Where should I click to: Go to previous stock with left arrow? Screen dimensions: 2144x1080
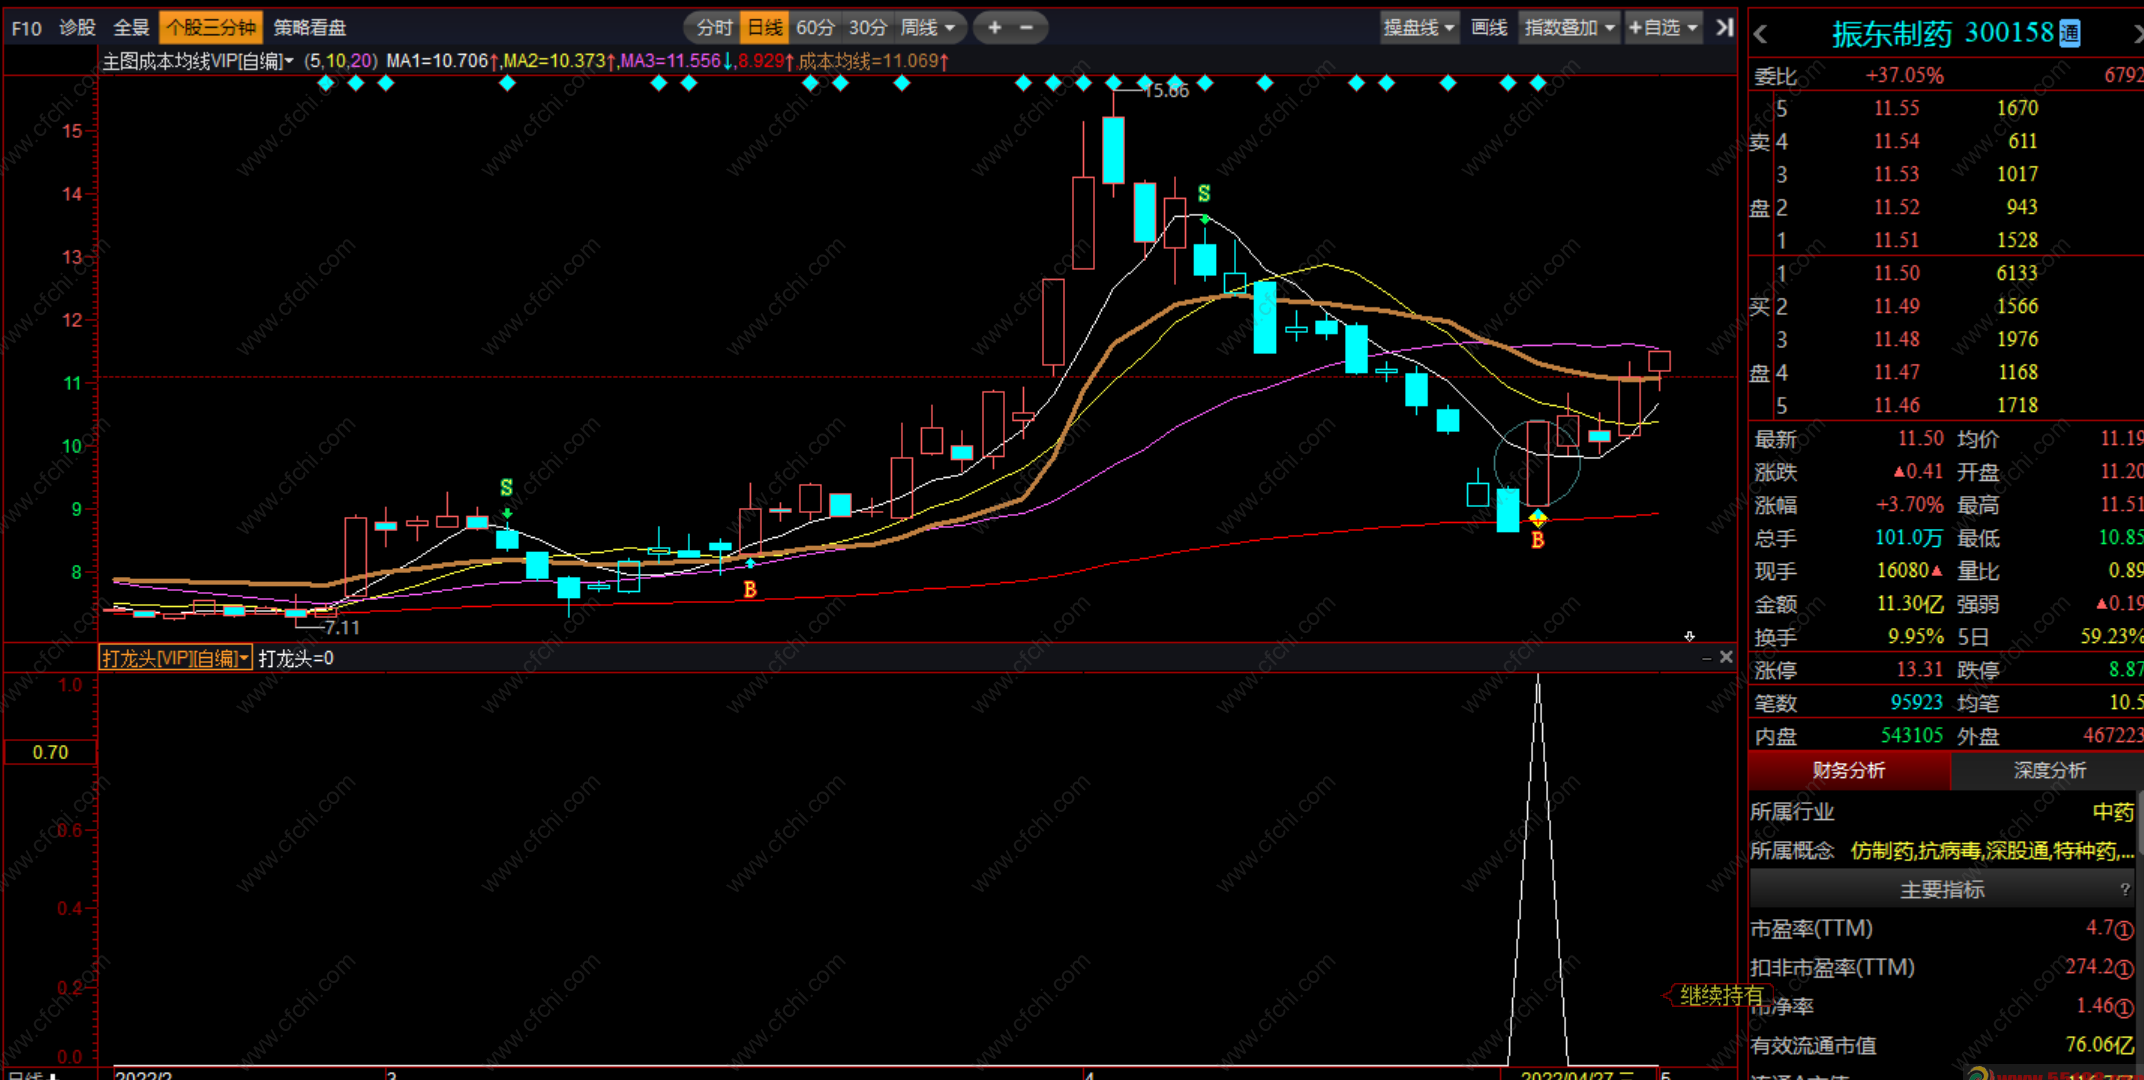(x=1761, y=35)
